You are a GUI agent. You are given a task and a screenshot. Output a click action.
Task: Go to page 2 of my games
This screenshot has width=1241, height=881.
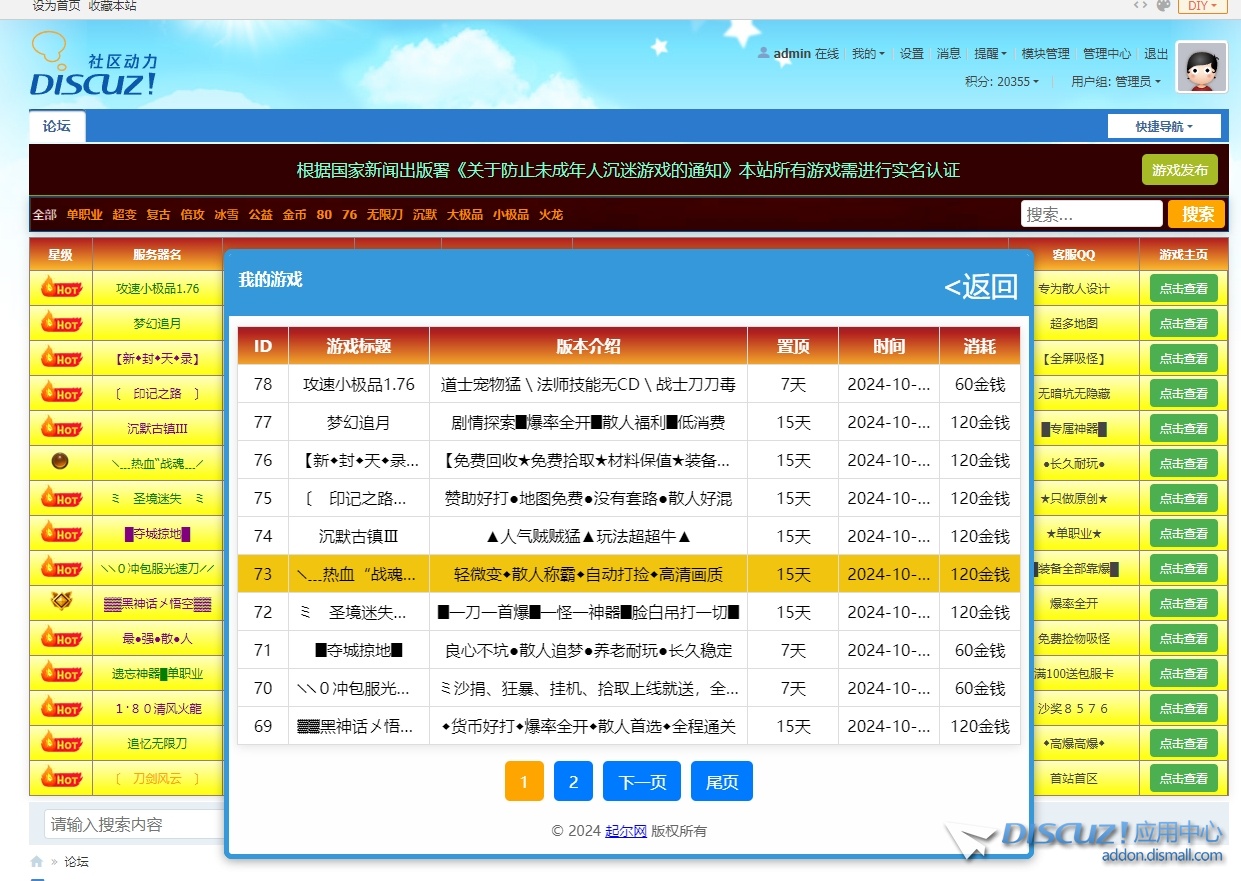pyautogui.click(x=573, y=782)
